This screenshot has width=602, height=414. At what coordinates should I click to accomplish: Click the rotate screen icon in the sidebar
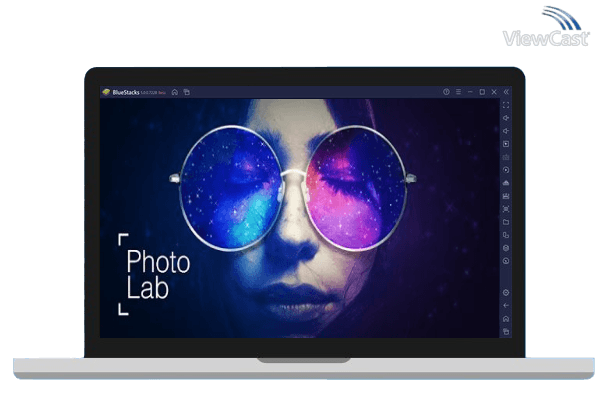point(506,235)
